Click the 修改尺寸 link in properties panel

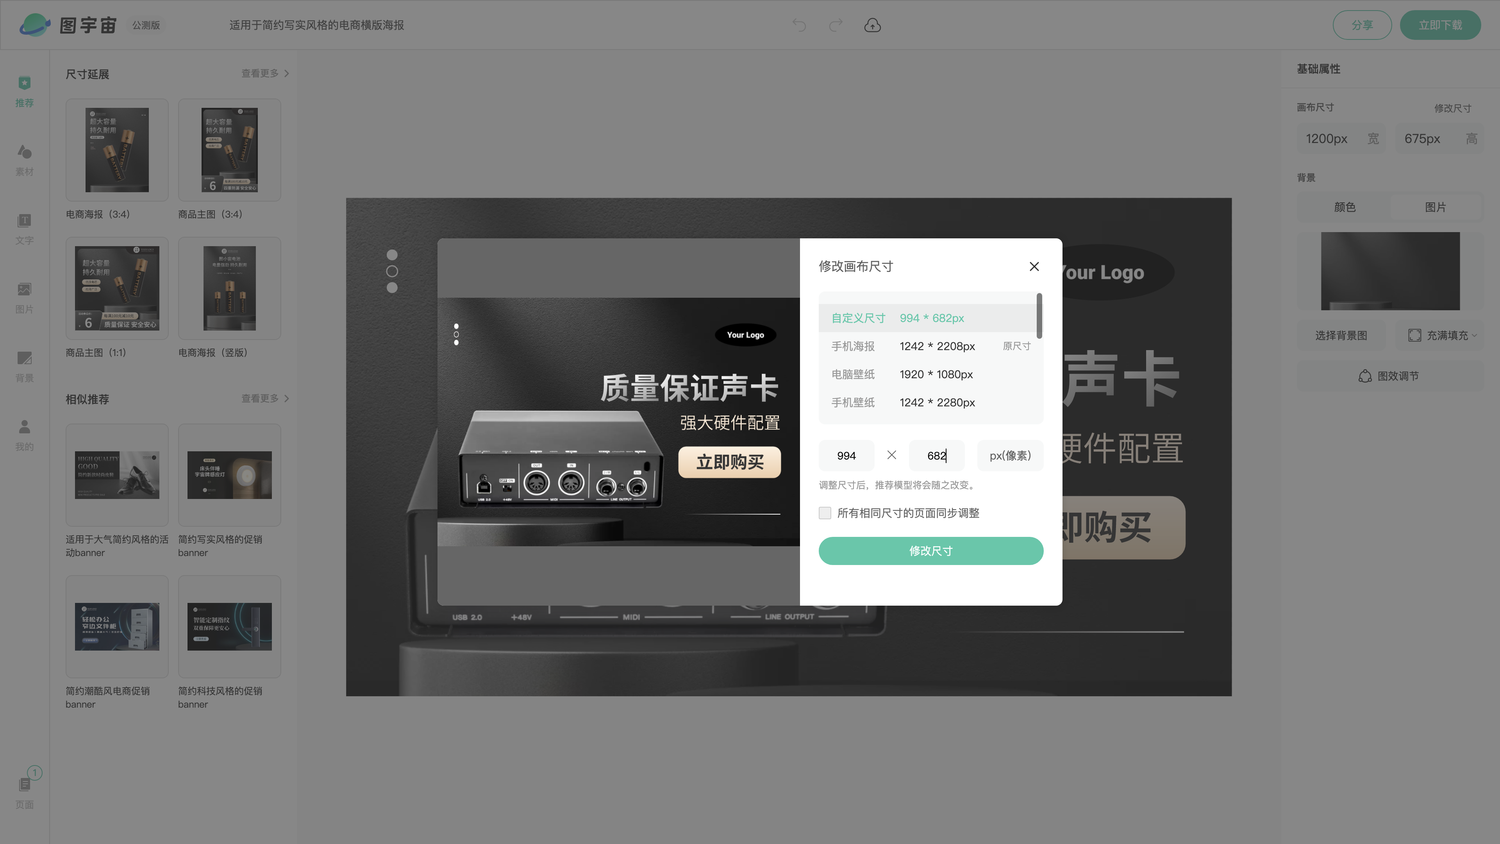pos(1452,108)
